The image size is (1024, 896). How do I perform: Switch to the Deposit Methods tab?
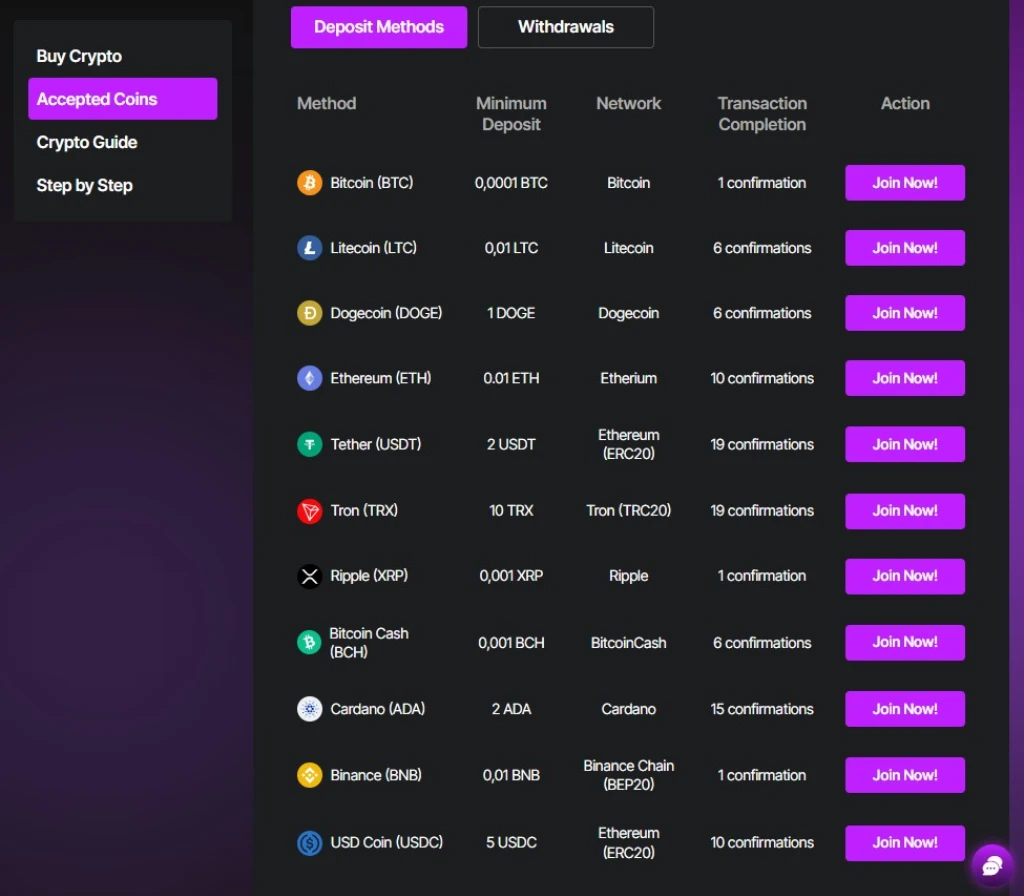(379, 27)
